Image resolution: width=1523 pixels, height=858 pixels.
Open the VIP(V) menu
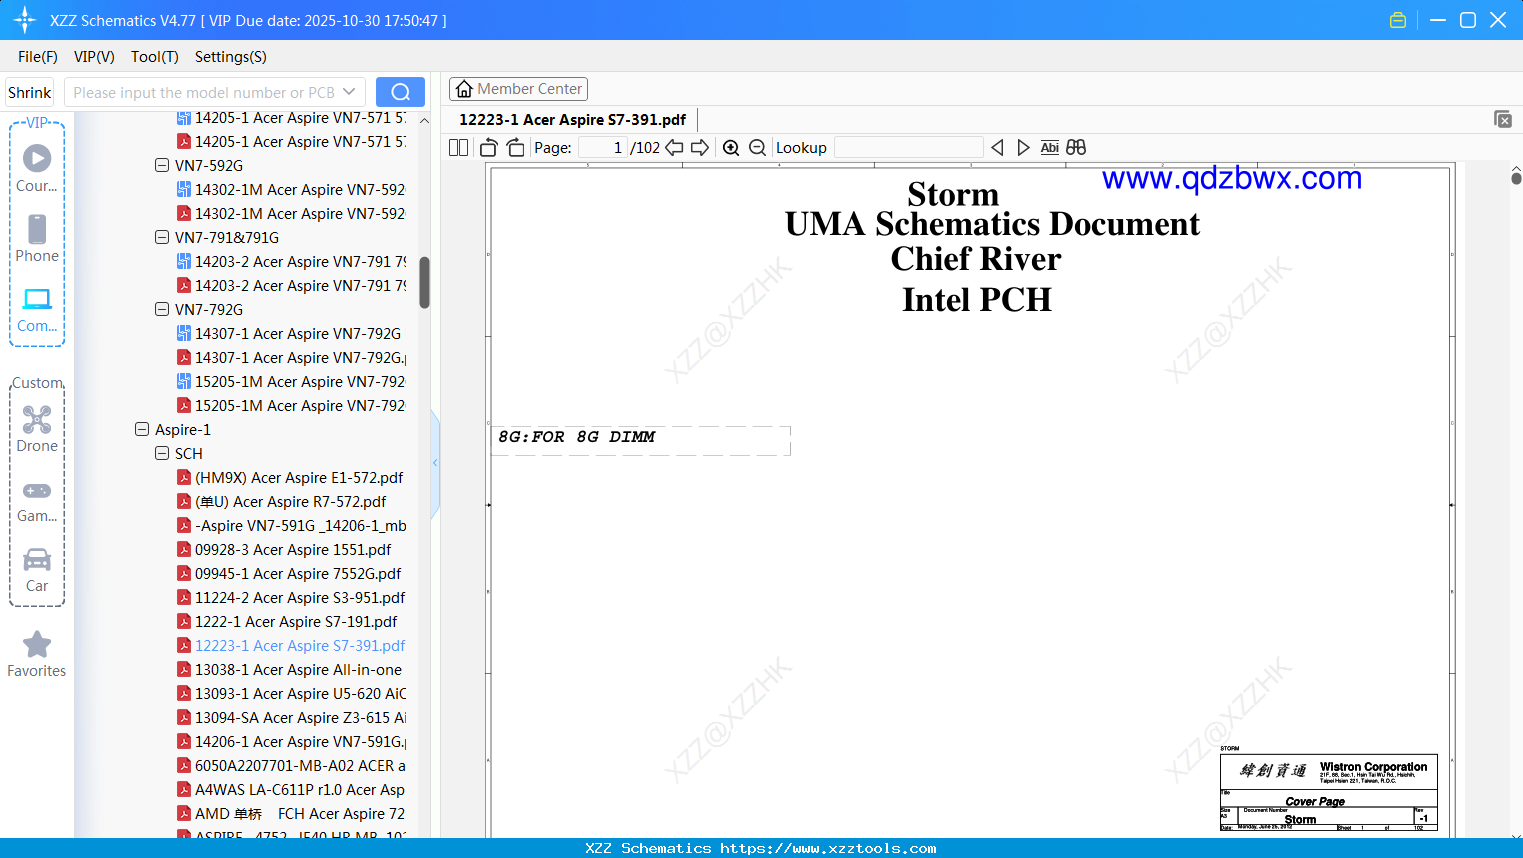pos(94,57)
